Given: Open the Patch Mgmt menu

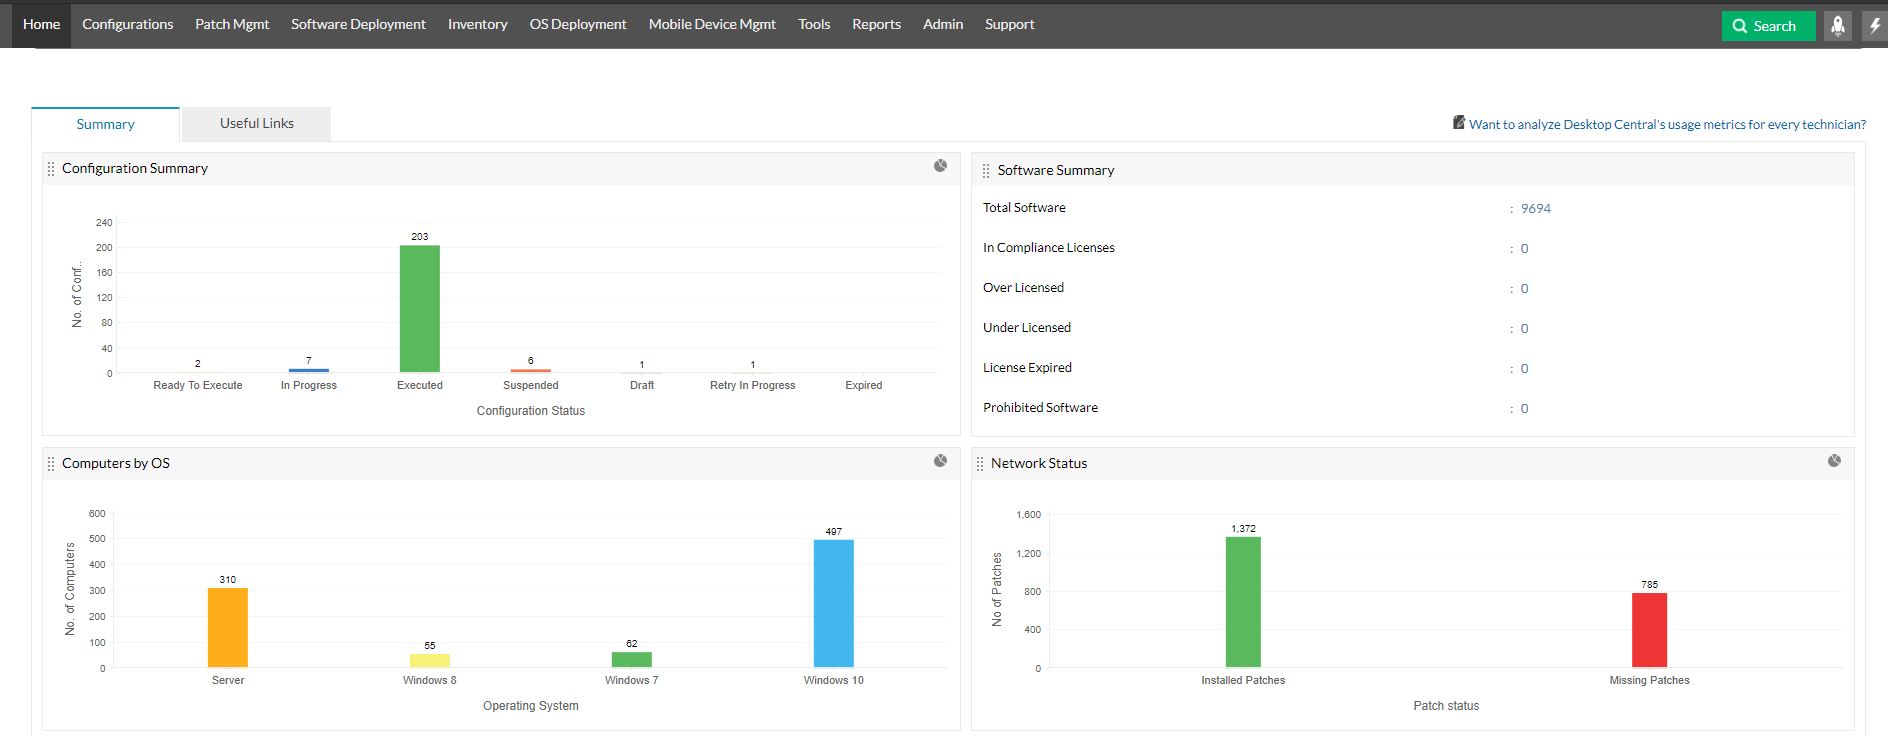Looking at the screenshot, I should tap(232, 24).
